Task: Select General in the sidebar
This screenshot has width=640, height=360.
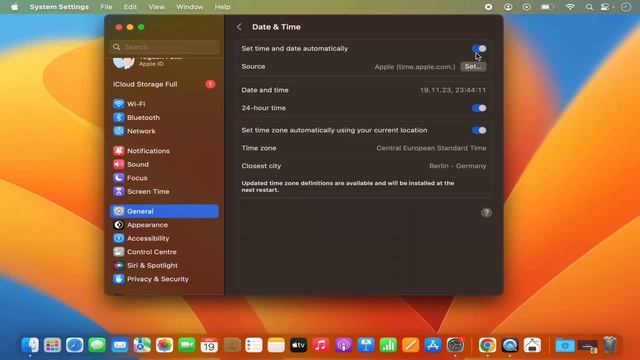Action: pyautogui.click(x=164, y=211)
